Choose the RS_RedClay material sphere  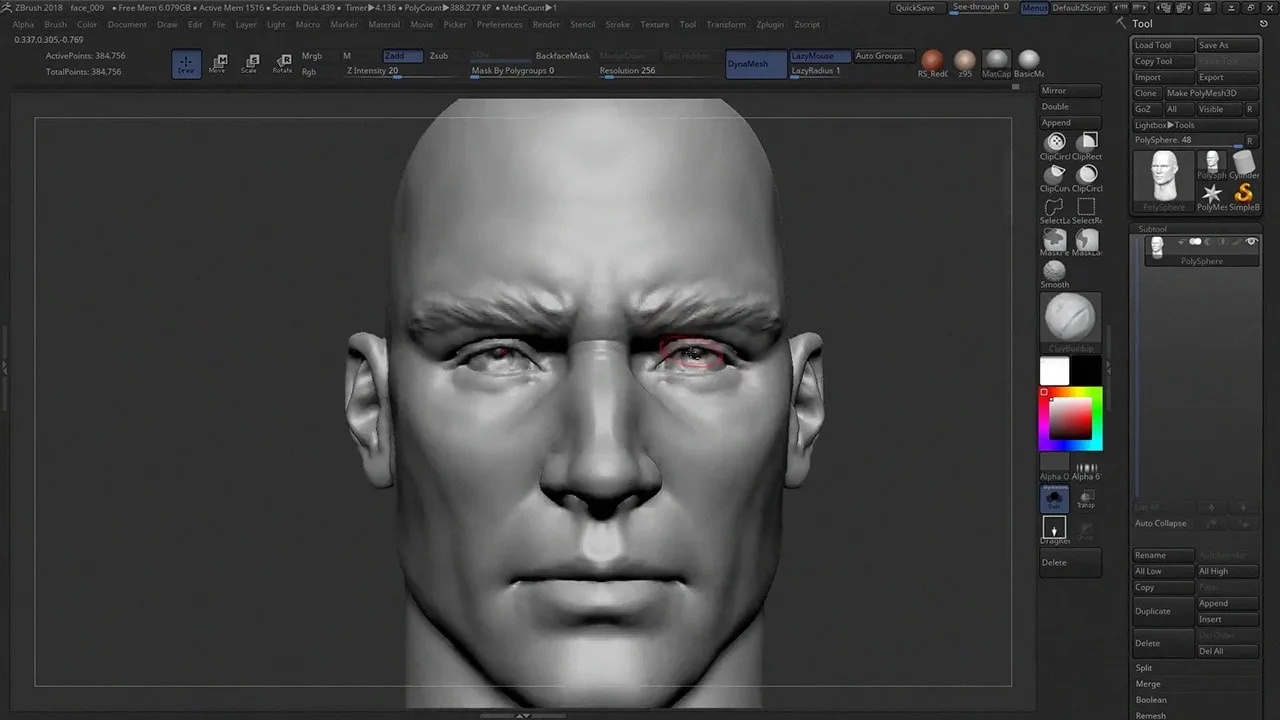pyautogui.click(x=932, y=62)
